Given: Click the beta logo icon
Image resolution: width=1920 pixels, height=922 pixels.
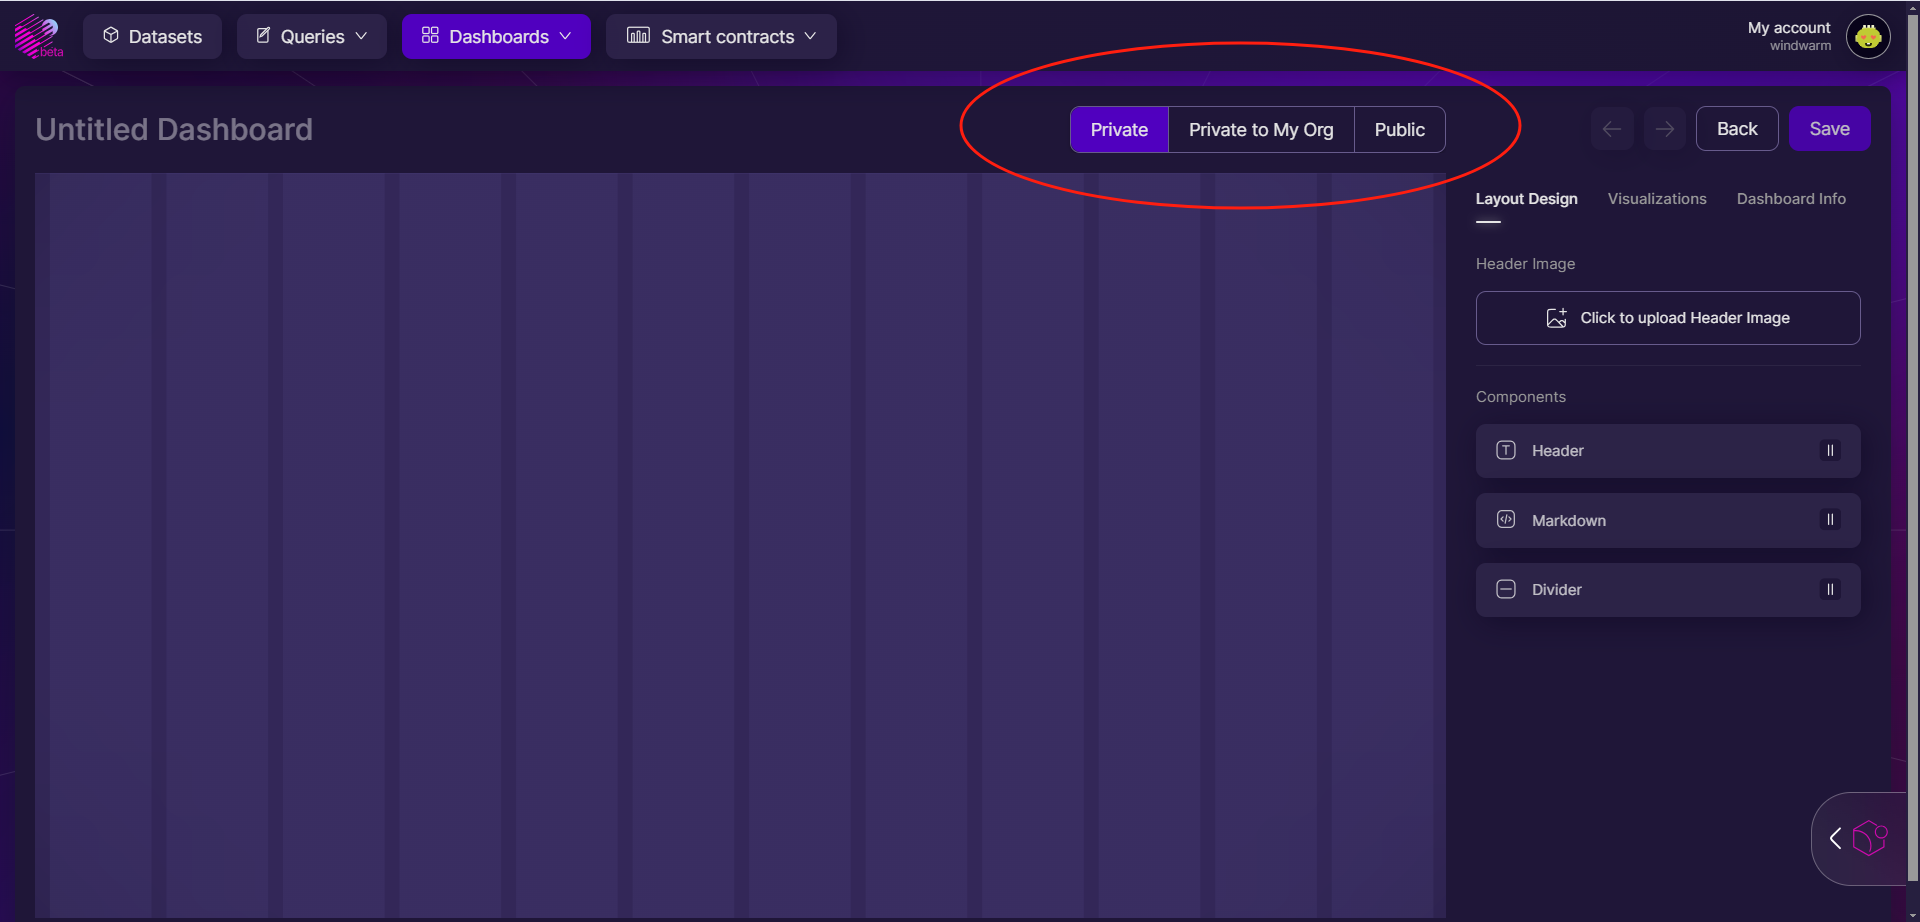Looking at the screenshot, I should coord(38,36).
